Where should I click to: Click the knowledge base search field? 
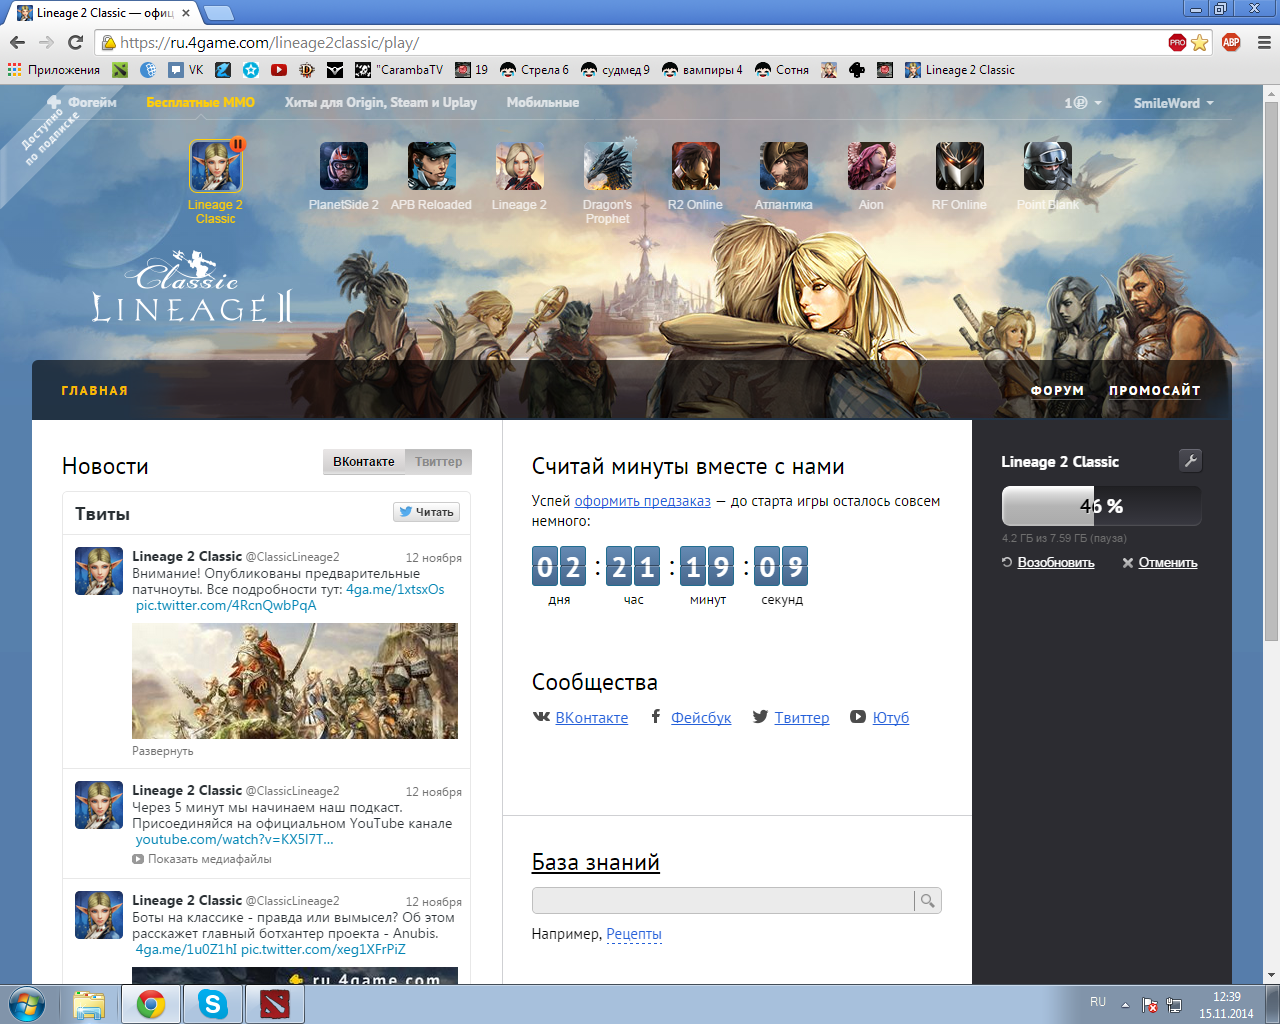tap(723, 901)
